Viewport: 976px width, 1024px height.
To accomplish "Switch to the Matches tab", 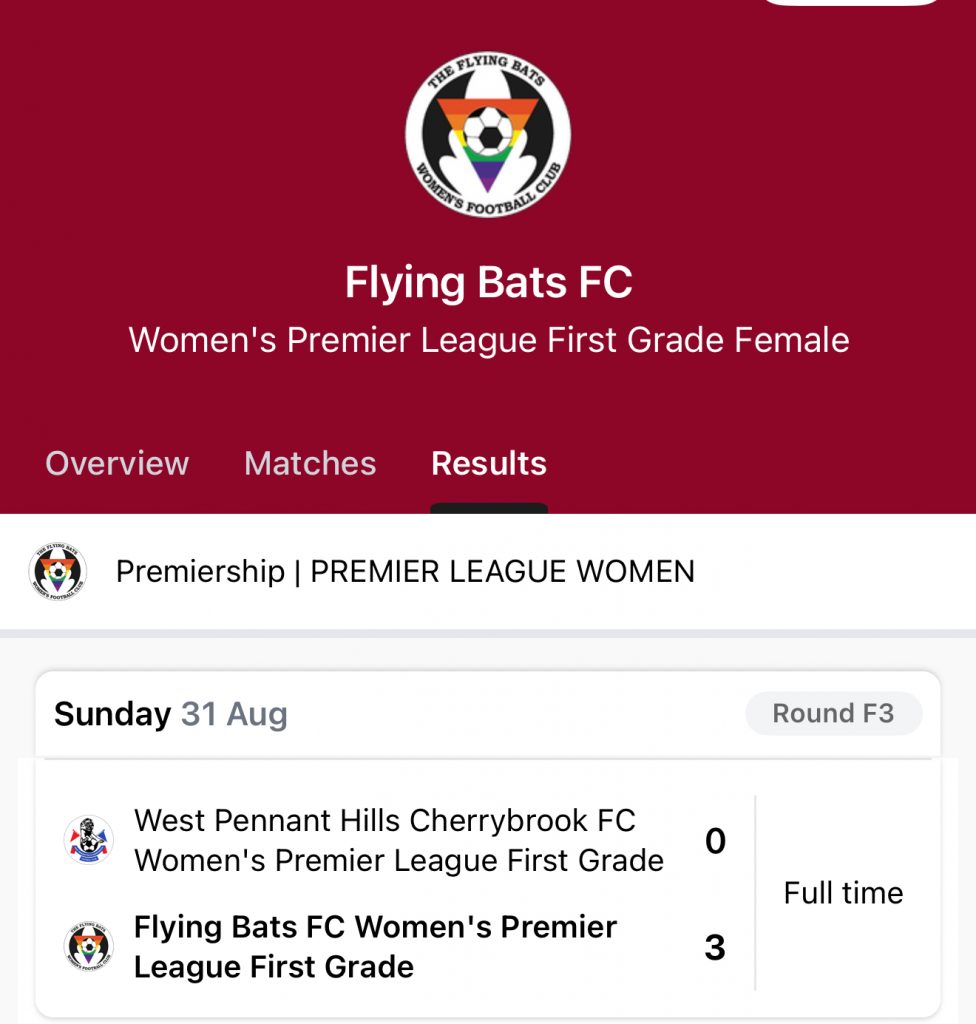I will [x=310, y=463].
